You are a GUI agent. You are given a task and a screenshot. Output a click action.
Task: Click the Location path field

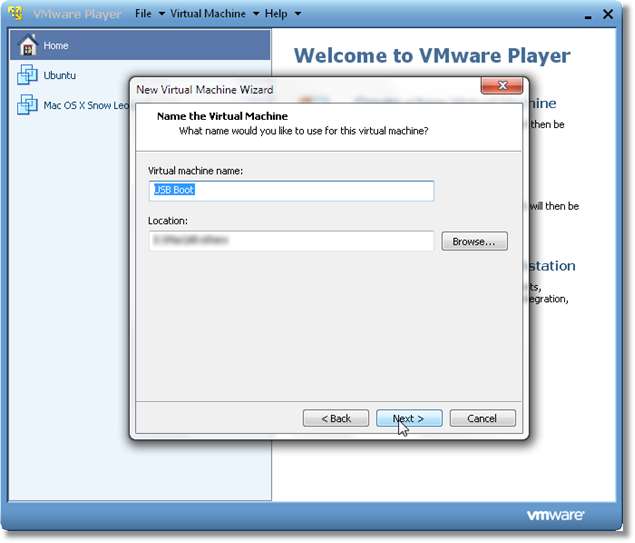click(291, 241)
